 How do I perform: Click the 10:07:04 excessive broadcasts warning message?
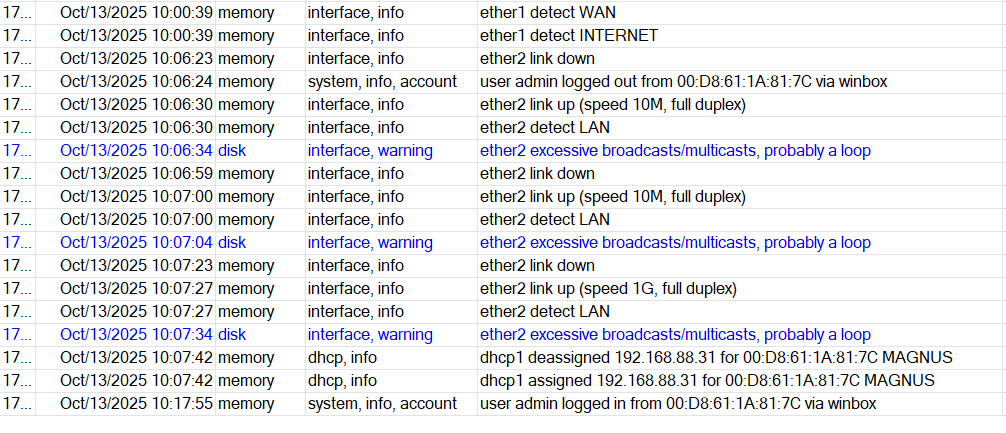(675, 243)
